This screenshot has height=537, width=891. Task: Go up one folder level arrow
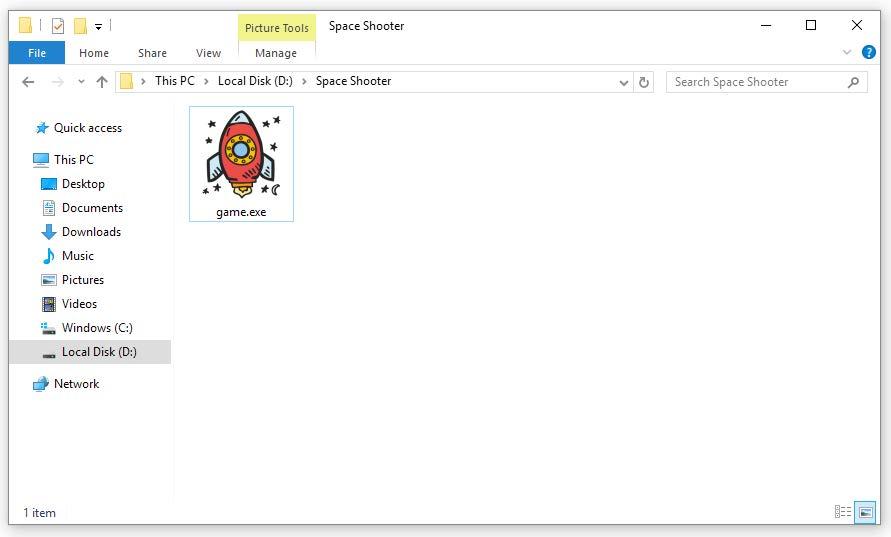102,82
